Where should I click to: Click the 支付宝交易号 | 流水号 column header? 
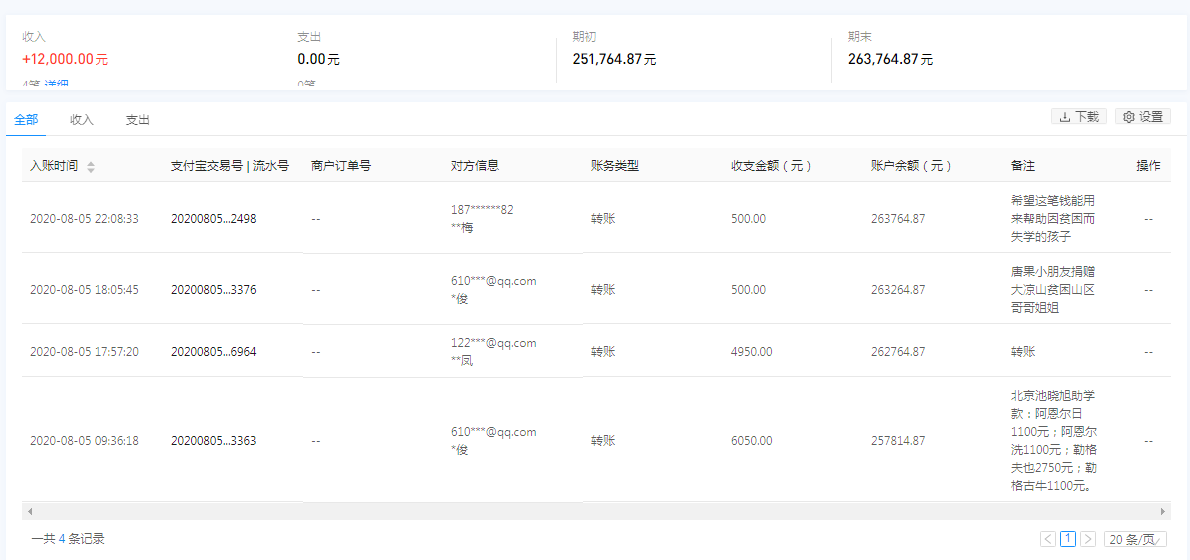229,166
